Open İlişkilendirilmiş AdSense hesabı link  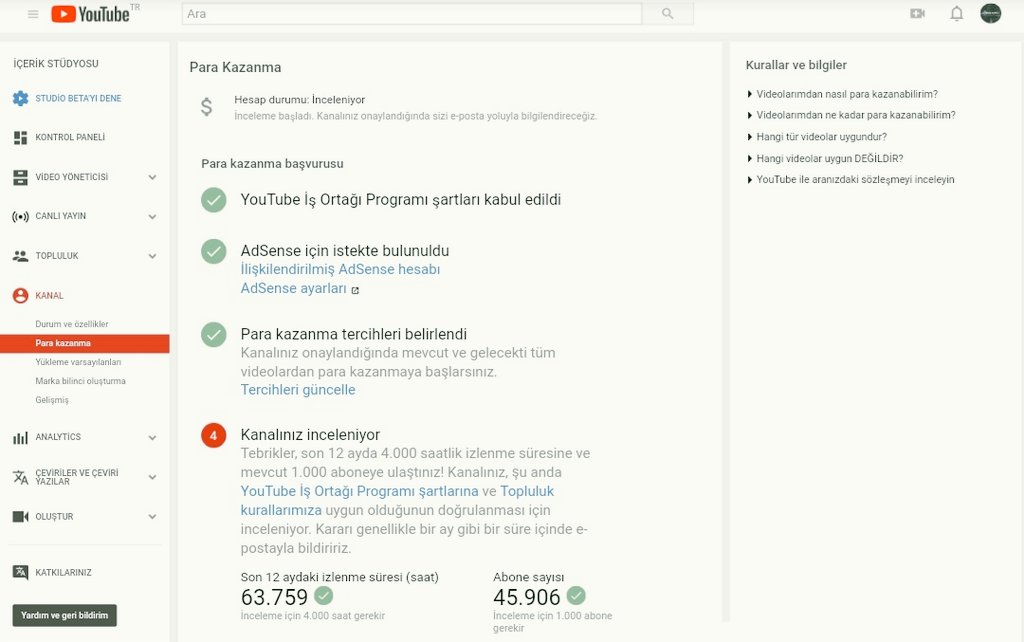click(x=340, y=269)
